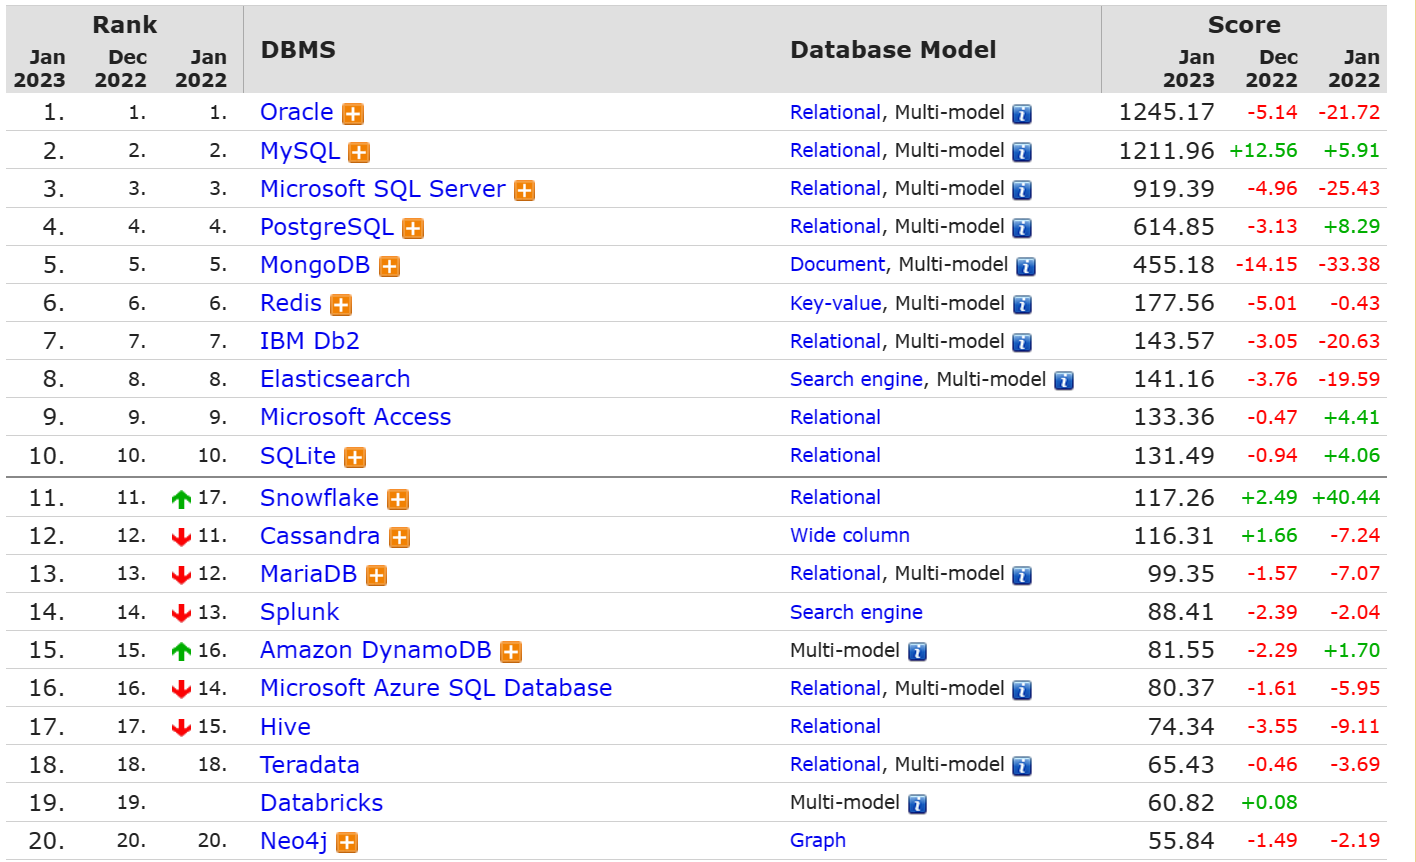The height and width of the screenshot is (862, 1416).
Task: Open the SQLite link
Action: point(298,456)
